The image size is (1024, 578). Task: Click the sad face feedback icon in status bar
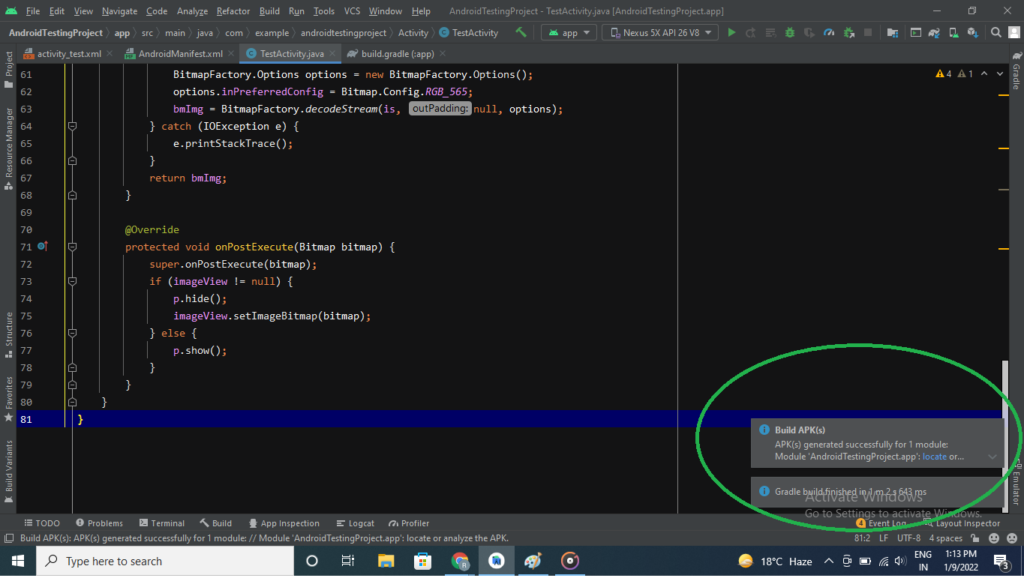click(1012, 538)
